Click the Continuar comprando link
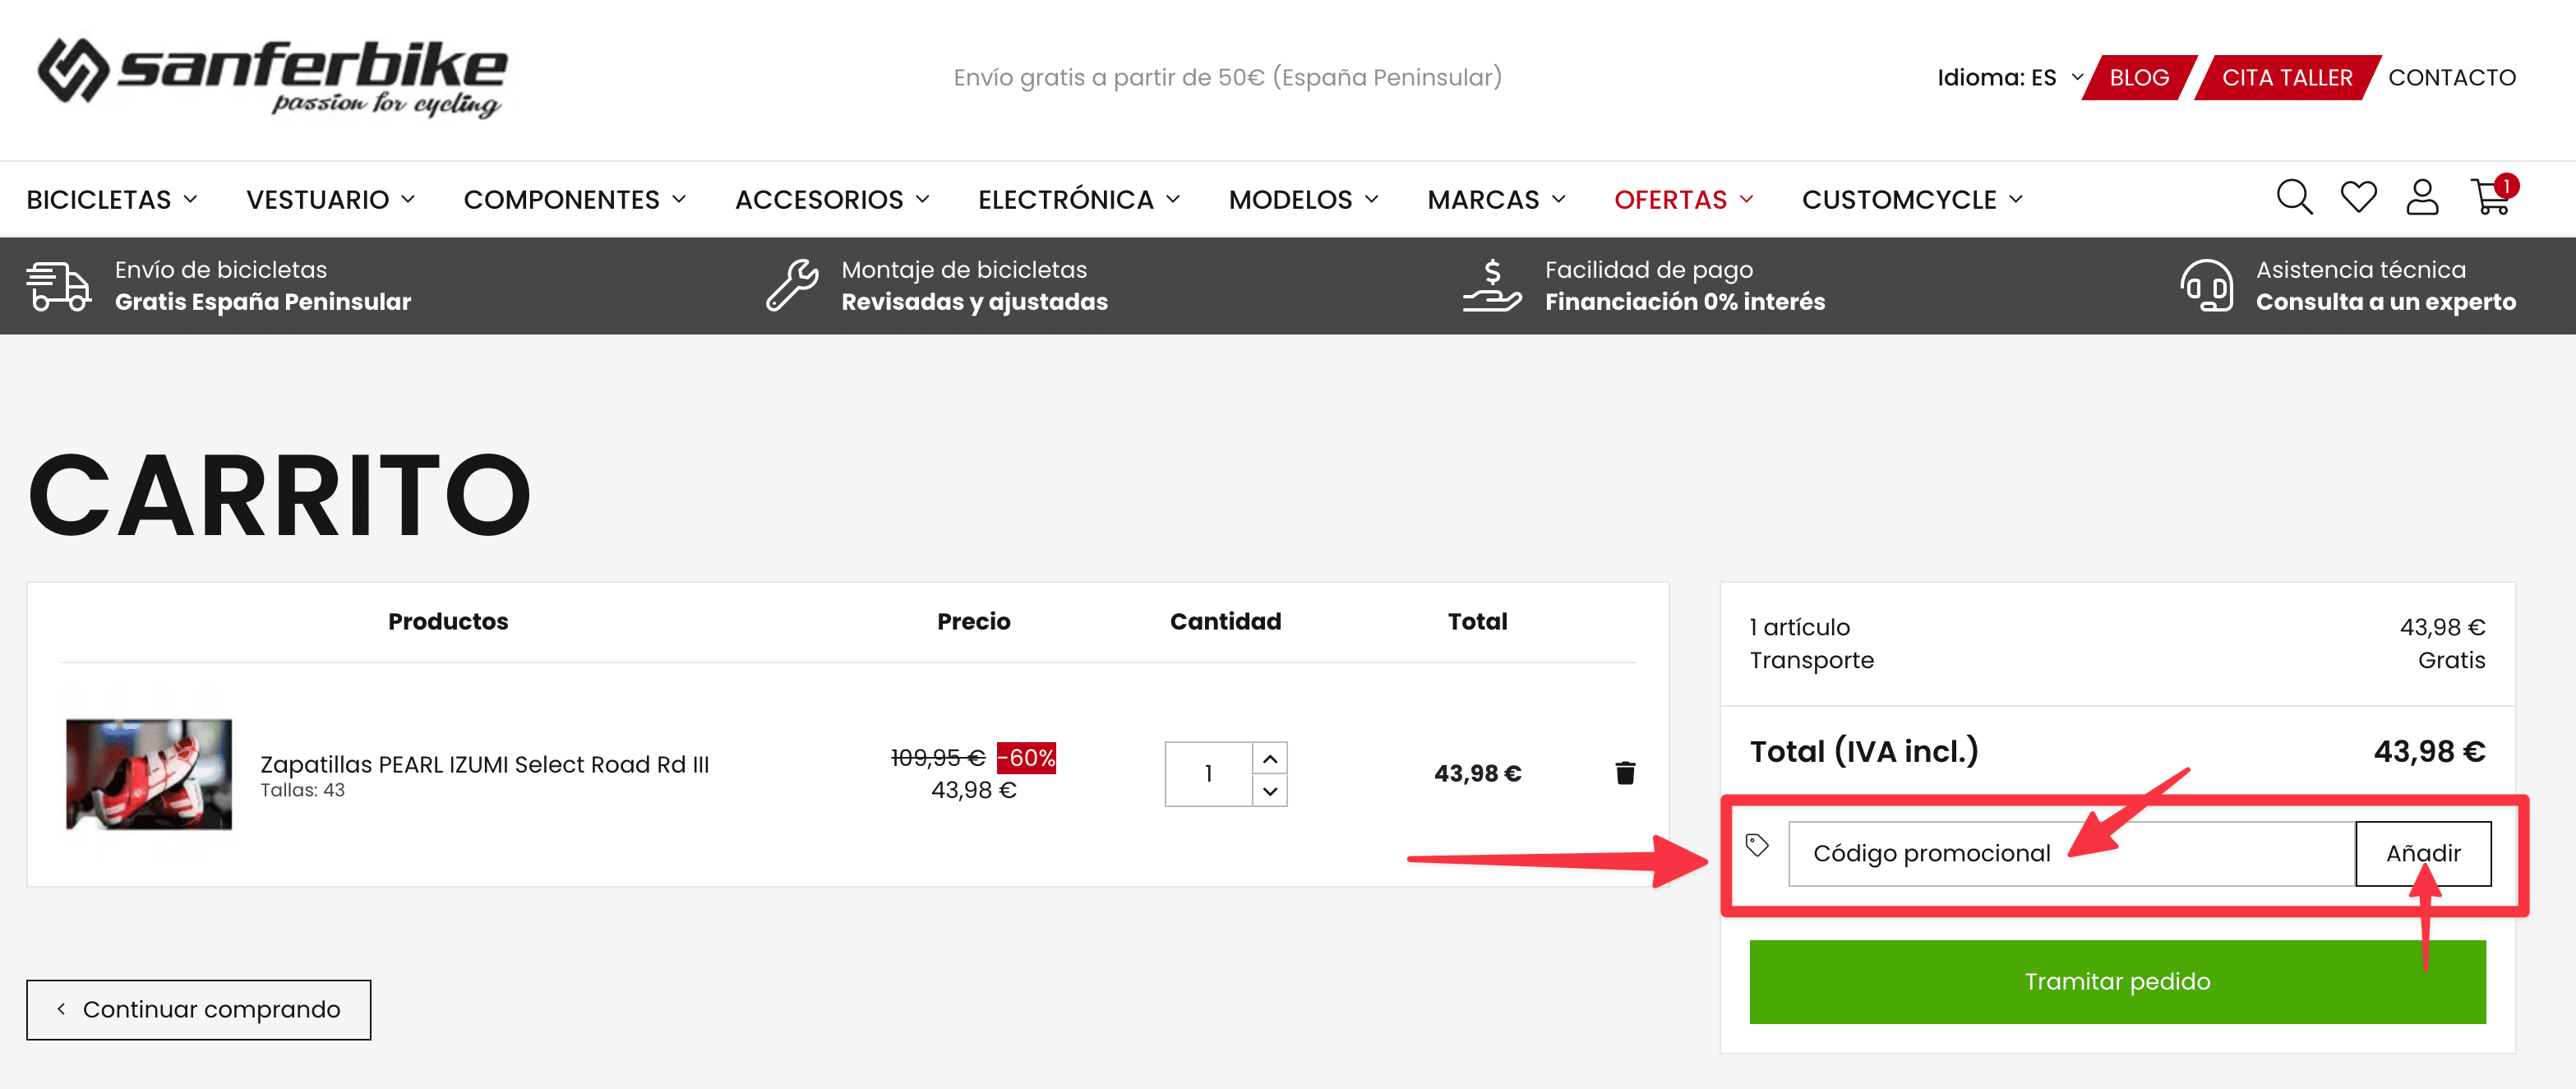Screen dimensions: 2576x1089 click(198, 1009)
